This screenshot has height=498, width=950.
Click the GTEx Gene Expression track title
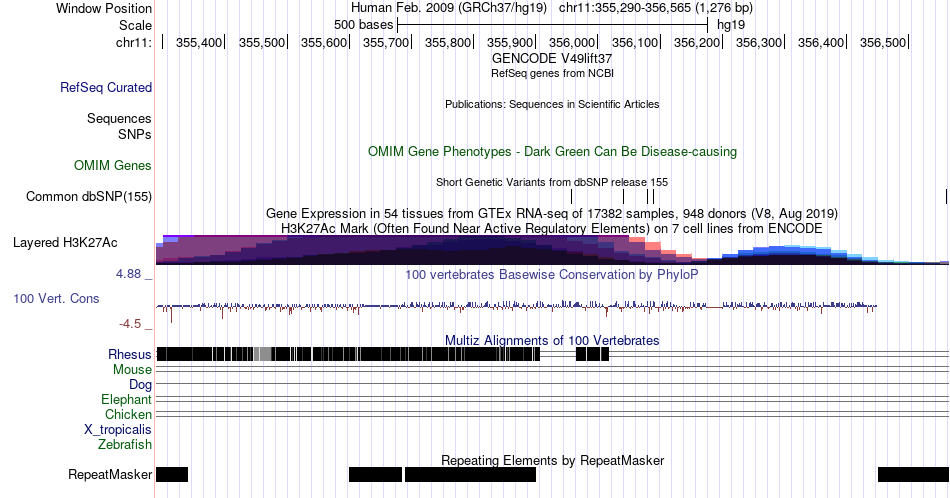point(552,213)
